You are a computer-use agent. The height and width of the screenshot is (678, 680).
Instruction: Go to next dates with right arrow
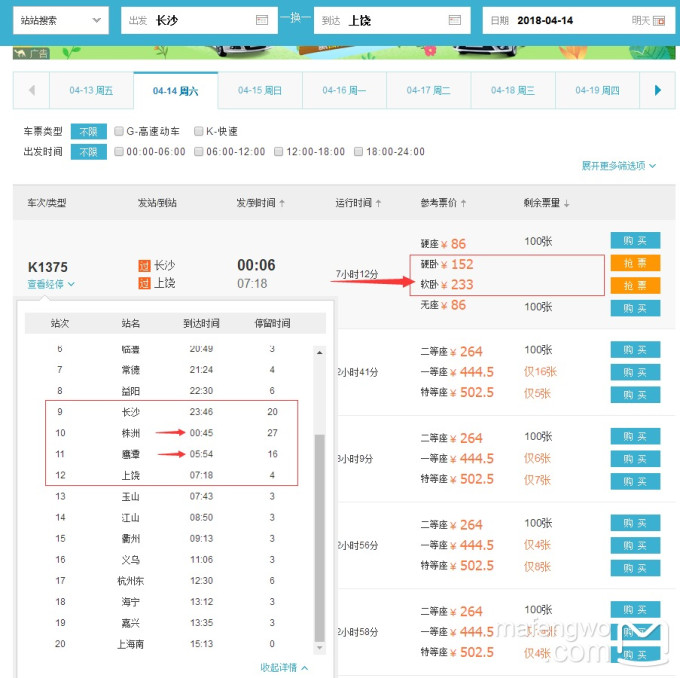(x=657, y=91)
